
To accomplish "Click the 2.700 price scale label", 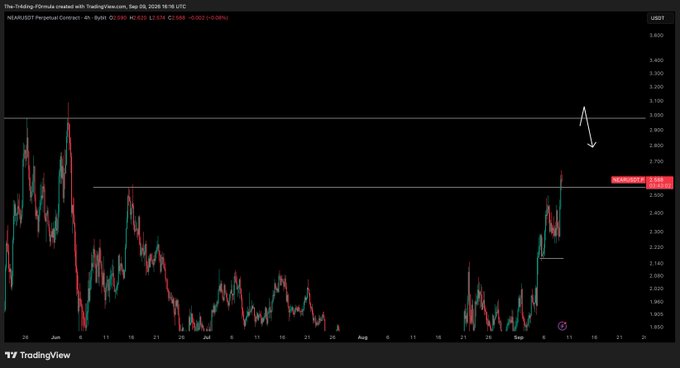I will 656,161.
